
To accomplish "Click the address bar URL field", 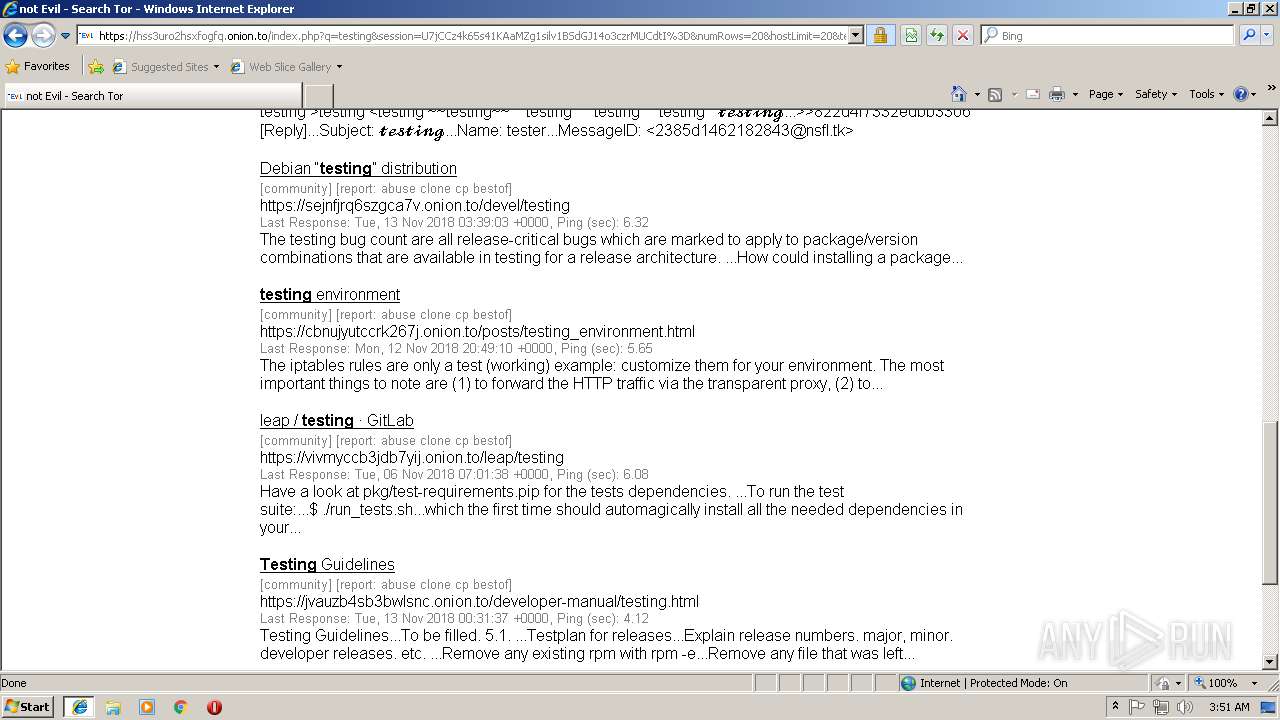I will coord(462,35).
